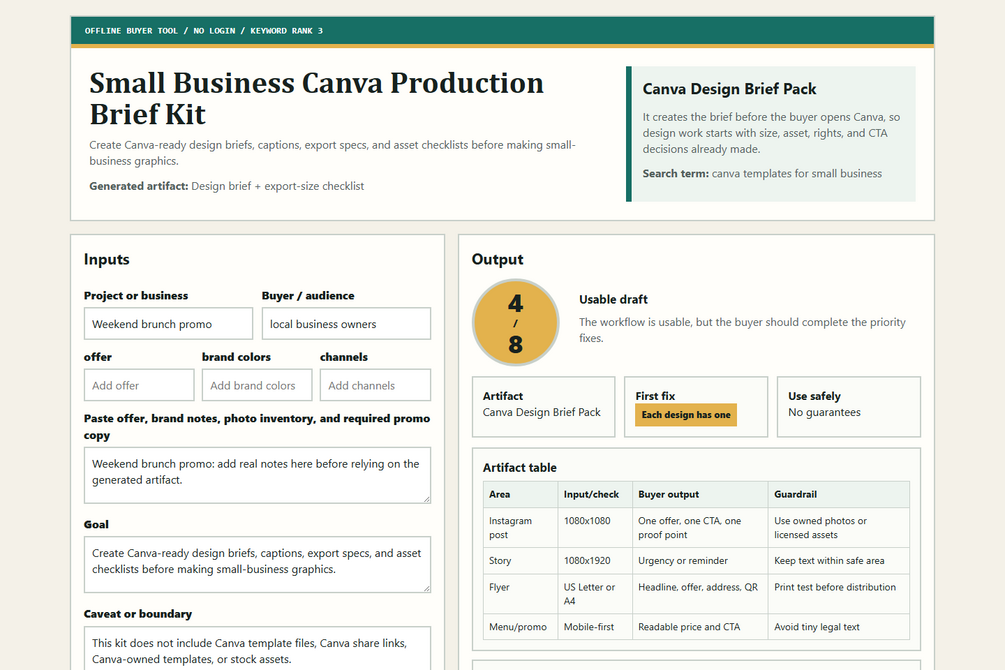Click the Inputs section heading
This screenshot has height=670, width=1005.
(106, 260)
